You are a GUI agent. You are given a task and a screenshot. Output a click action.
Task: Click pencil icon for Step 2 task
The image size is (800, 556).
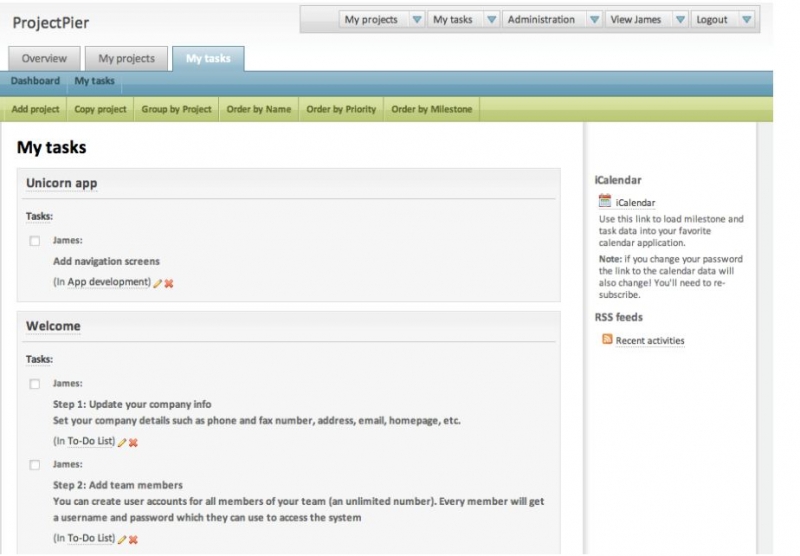coord(122,539)
